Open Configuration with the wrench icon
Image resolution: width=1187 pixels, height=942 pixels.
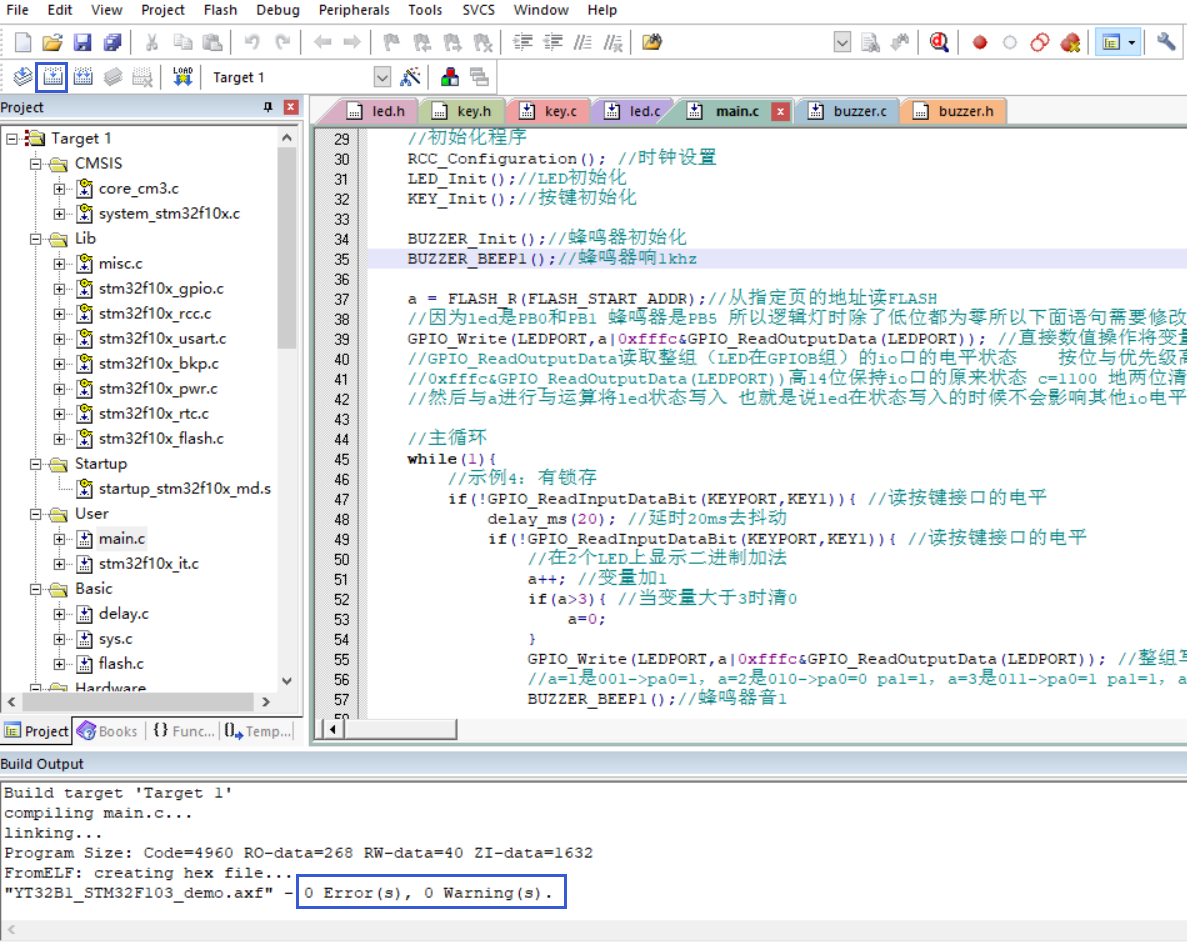(x=1166, y=42)
